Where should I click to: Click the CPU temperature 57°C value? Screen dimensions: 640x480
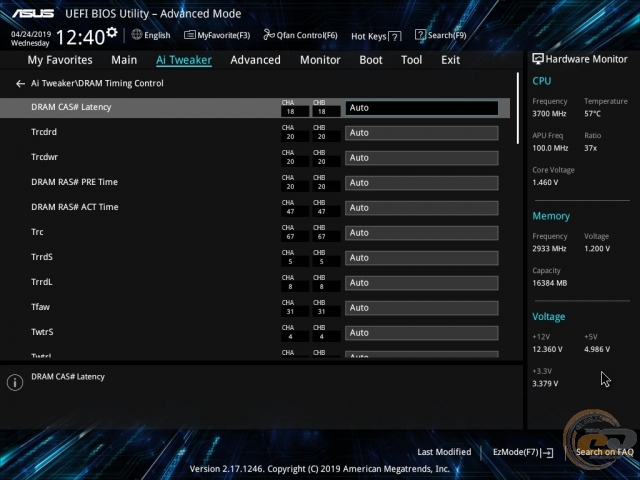pyautogui.click(x=592, y=114)
